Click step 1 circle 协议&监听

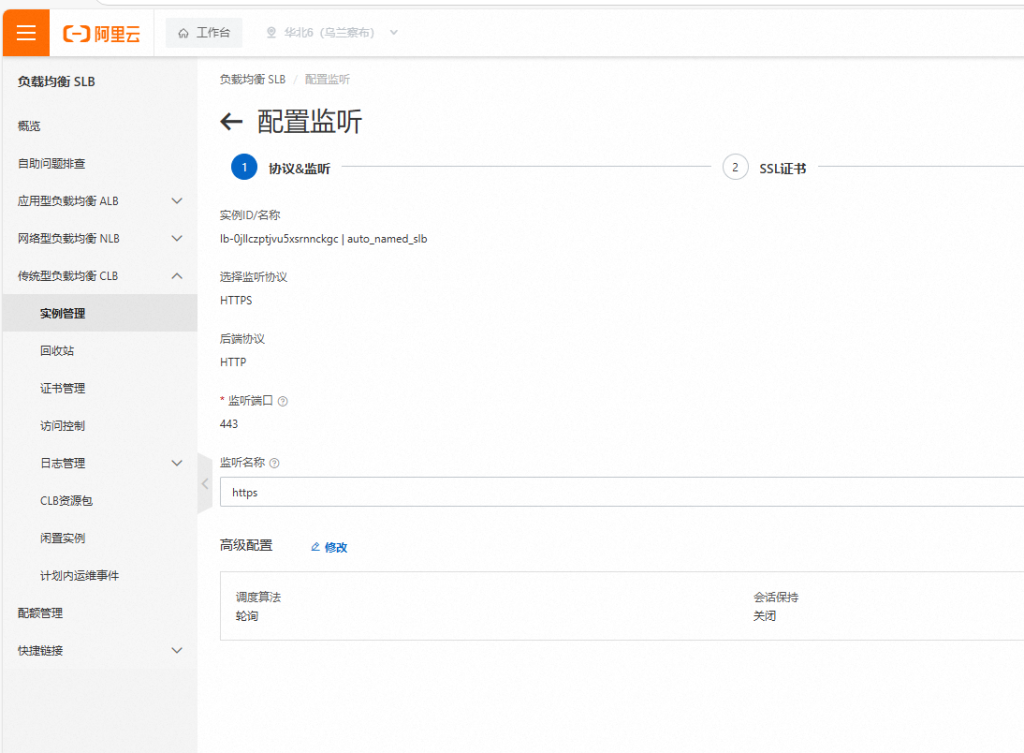244,168
